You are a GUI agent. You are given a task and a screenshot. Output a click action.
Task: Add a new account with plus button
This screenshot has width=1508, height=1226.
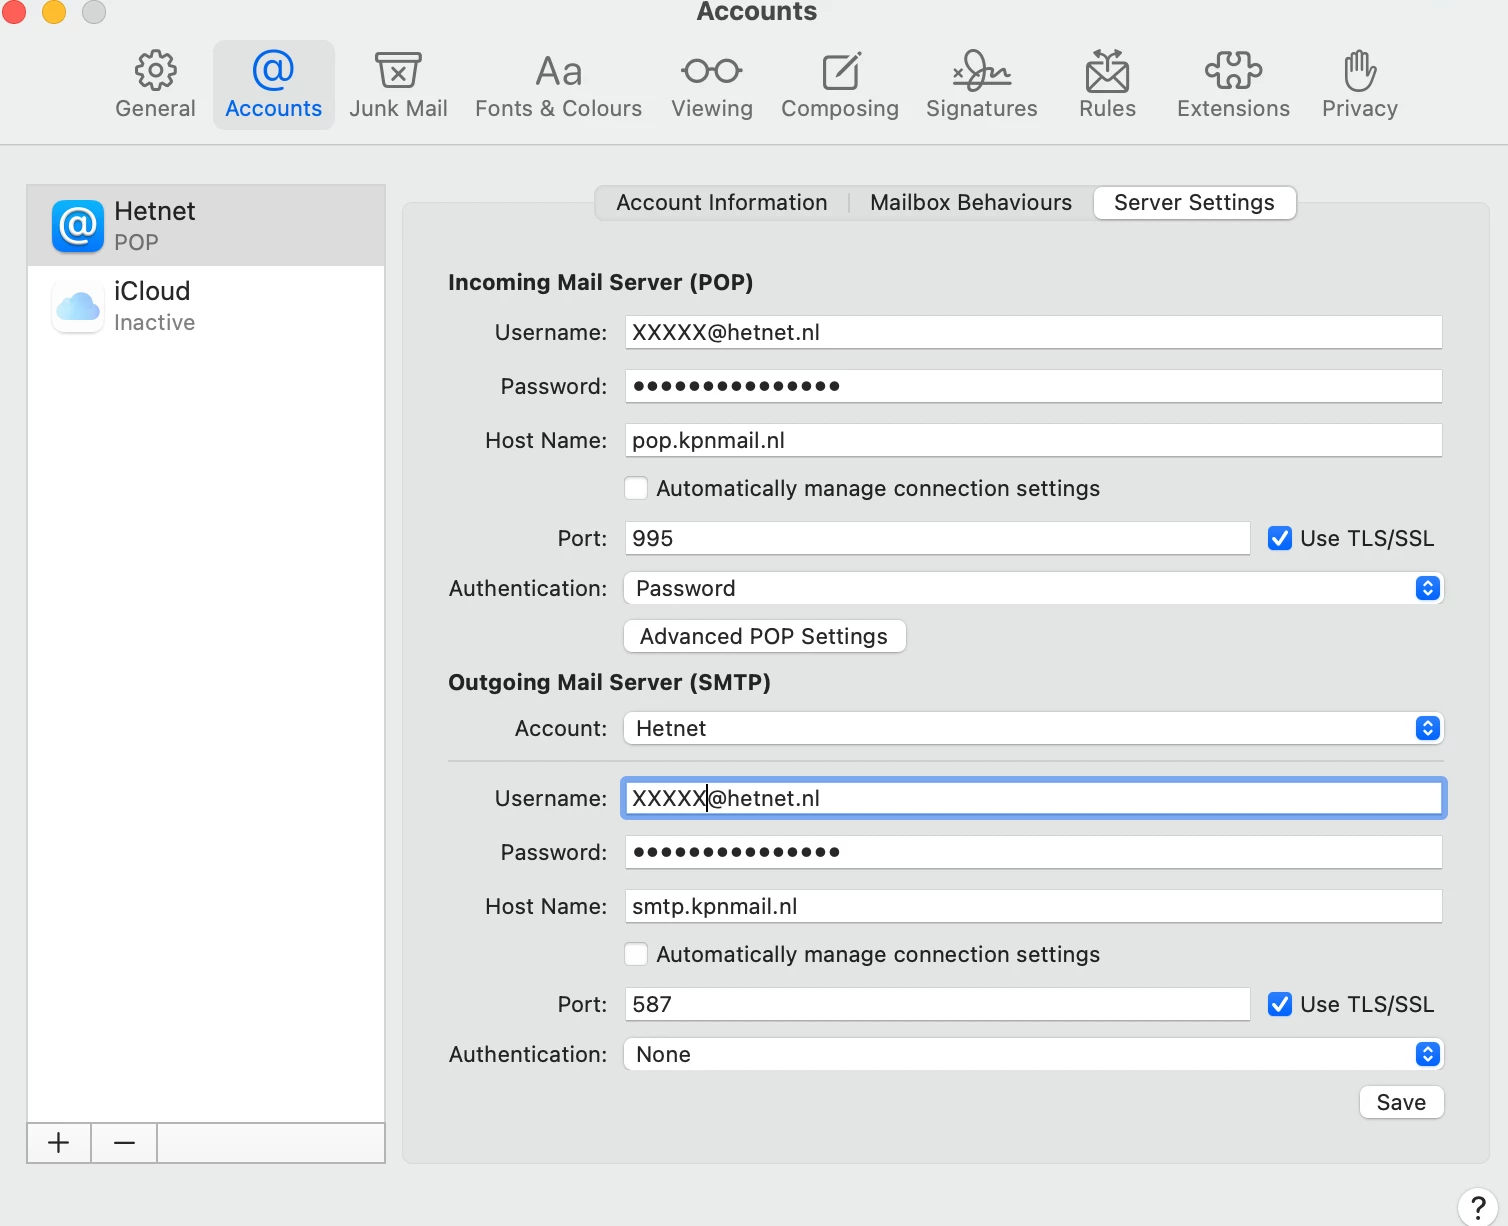tap(59, 1143)
